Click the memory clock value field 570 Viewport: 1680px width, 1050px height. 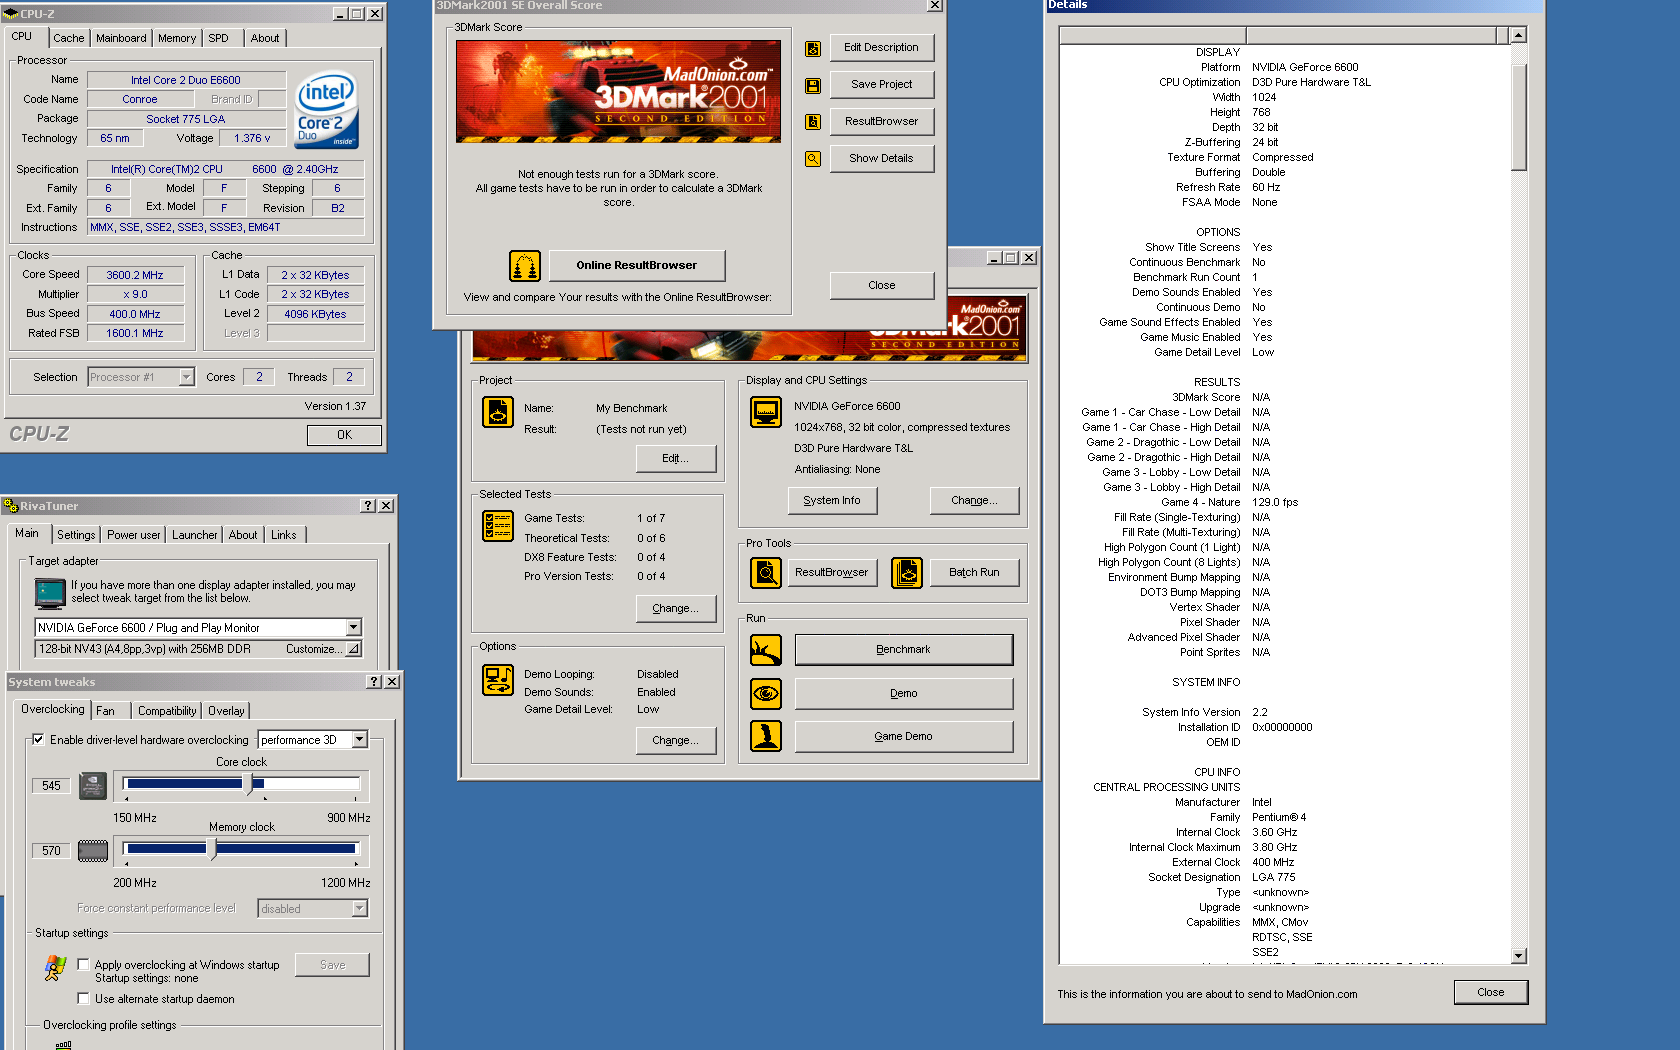tap(52, 851)
